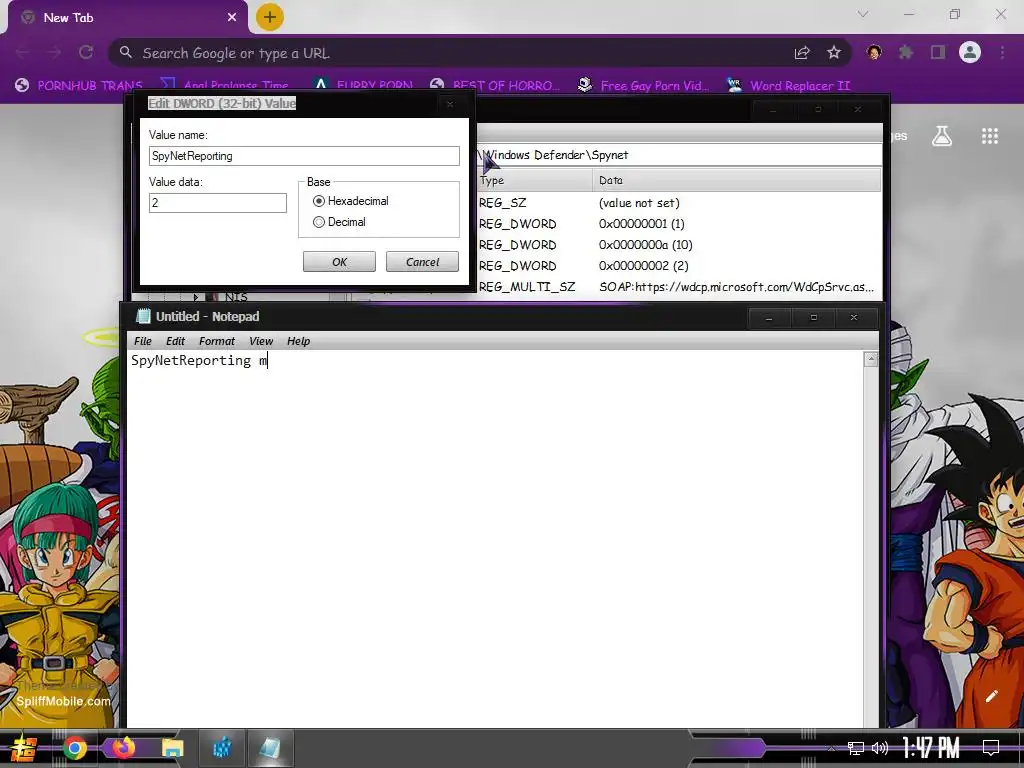
Task: Click the 1:47 PM taskbar clock
Action: coord(931,748)
